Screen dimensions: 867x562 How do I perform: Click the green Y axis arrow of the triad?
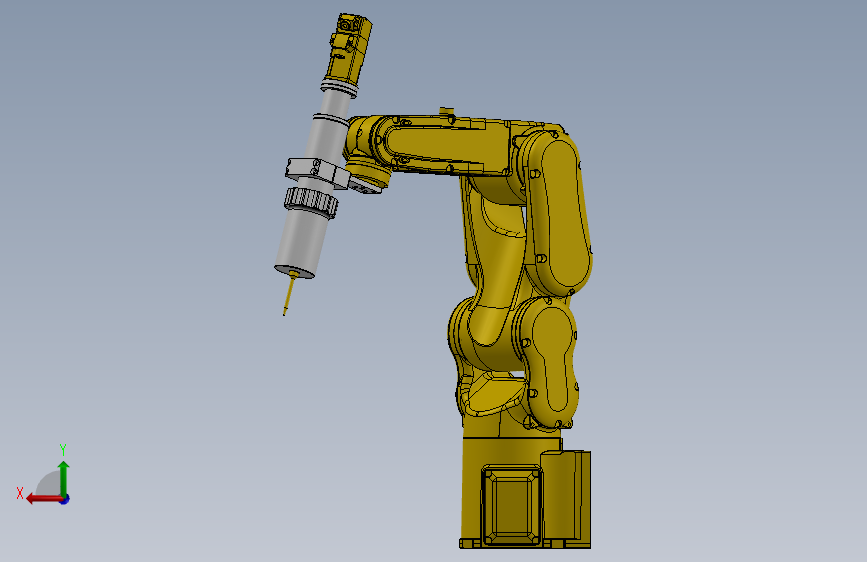coord(64,478)
